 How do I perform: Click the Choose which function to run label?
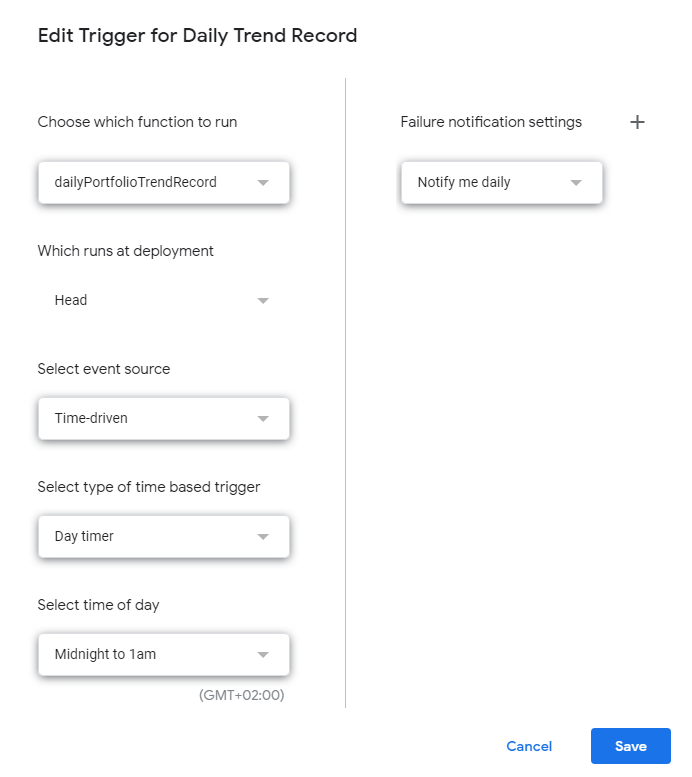click(137, 122)
